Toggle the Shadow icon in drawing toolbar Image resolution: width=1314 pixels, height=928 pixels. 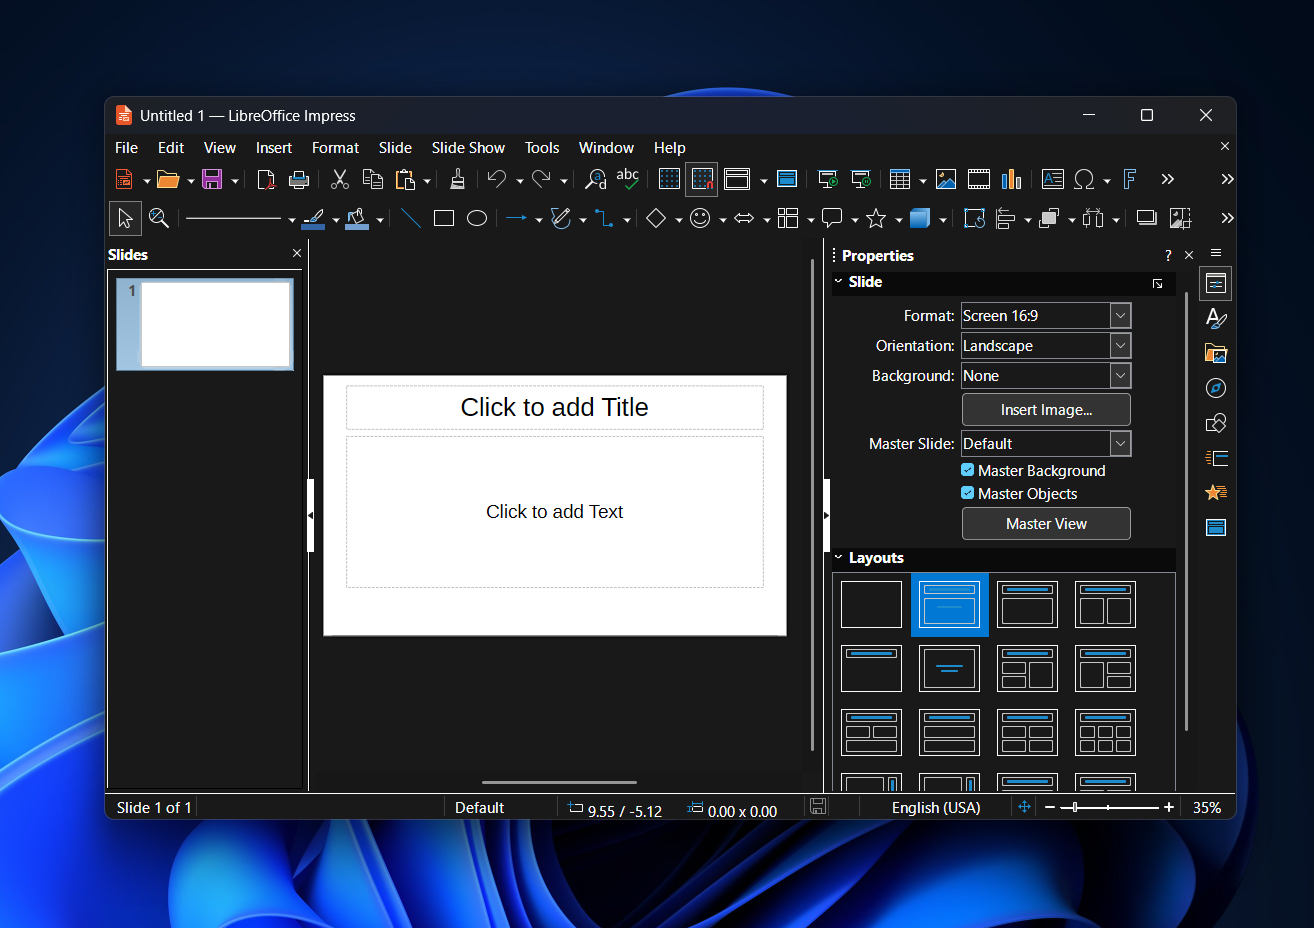1147,218
